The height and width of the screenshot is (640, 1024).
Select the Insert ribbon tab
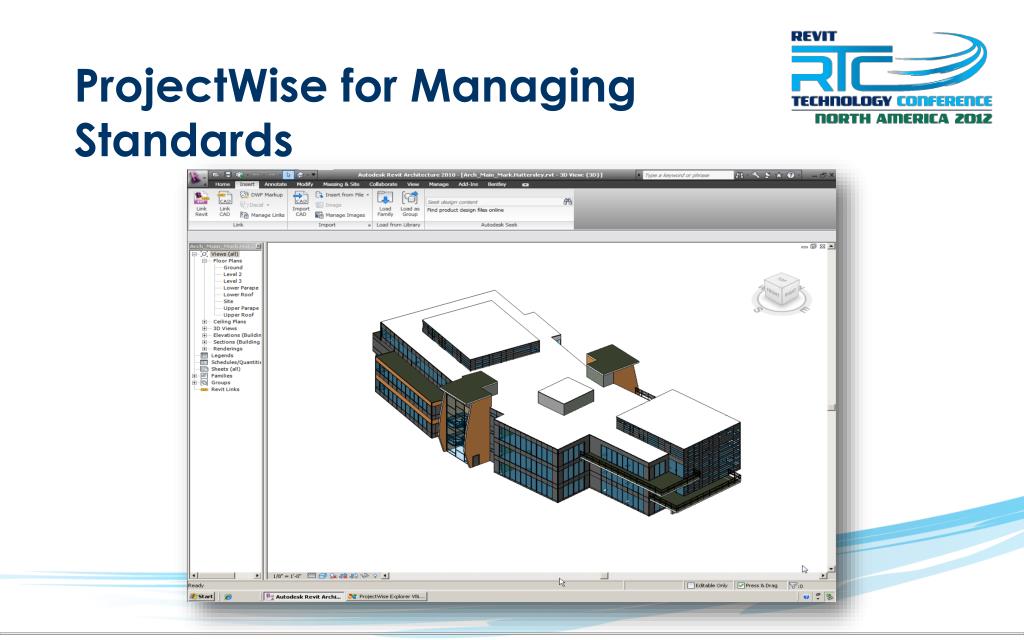pyautogui.click(x=247, y=185)
